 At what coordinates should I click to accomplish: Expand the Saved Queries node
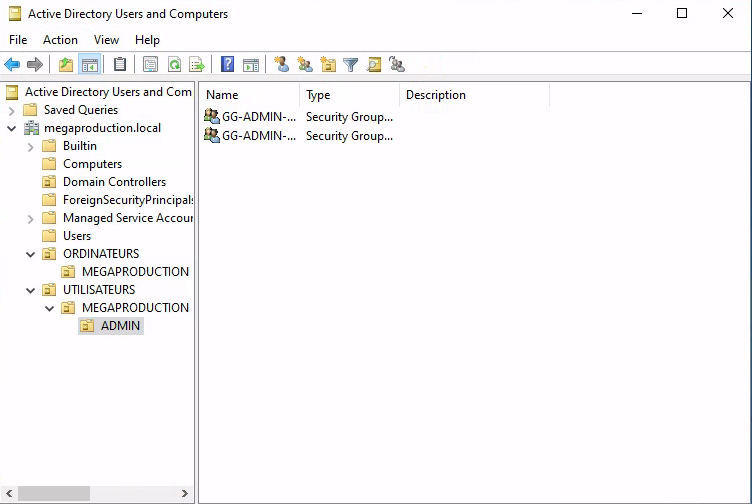(12, 110)
